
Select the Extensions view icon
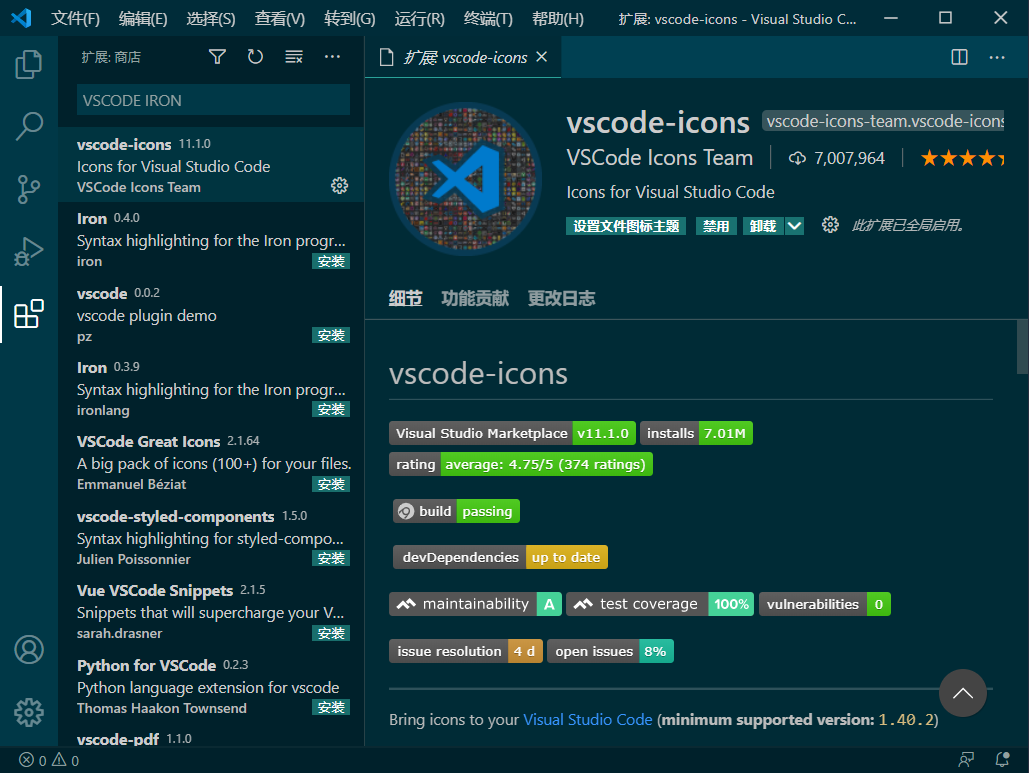[29, 314]
